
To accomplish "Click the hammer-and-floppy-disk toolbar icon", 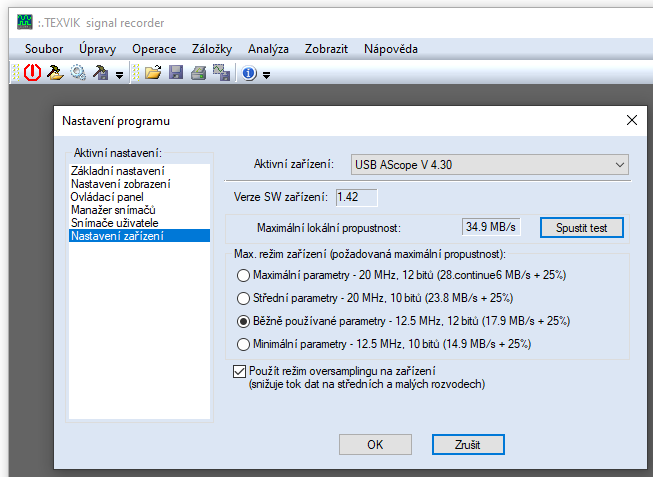I will [101, 73].
